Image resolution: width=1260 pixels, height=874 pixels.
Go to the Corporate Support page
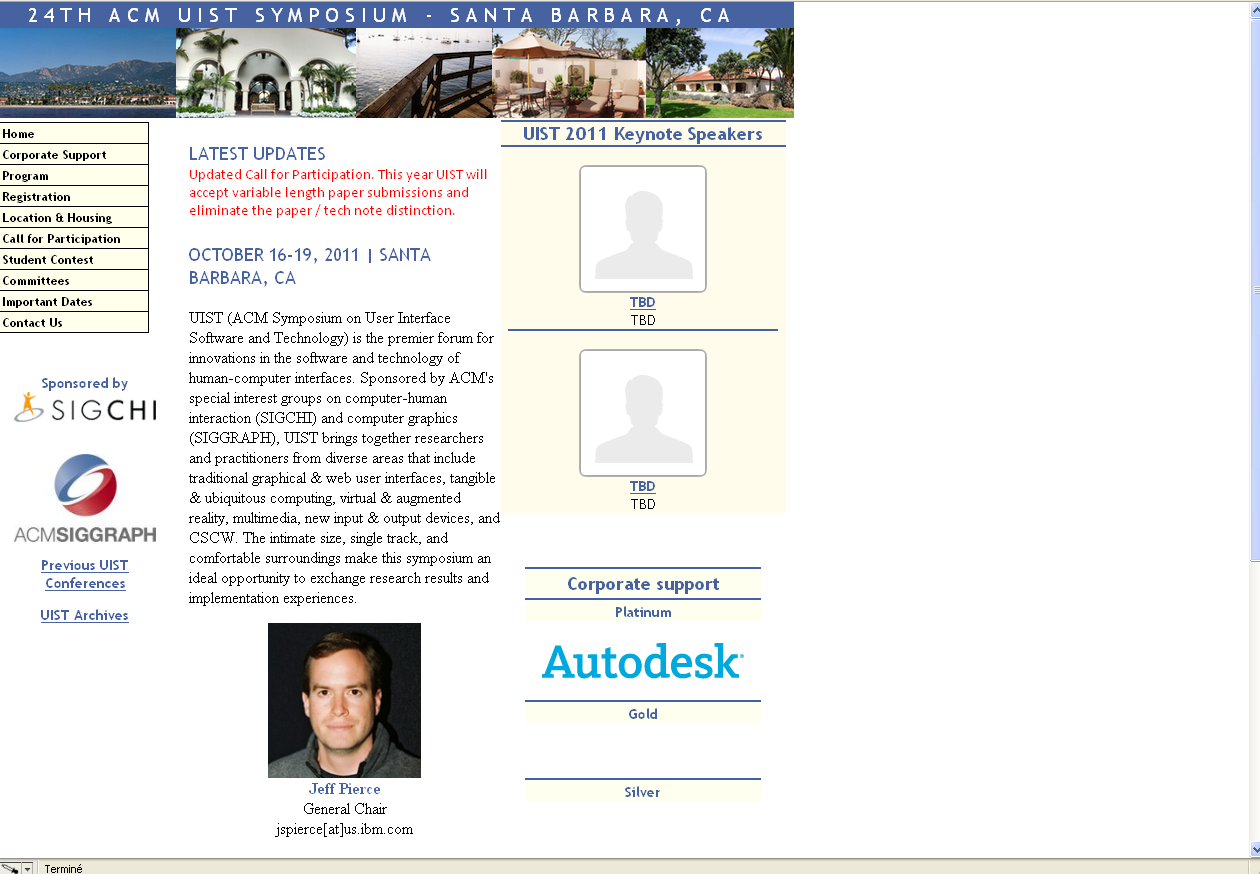click(74, 154)
